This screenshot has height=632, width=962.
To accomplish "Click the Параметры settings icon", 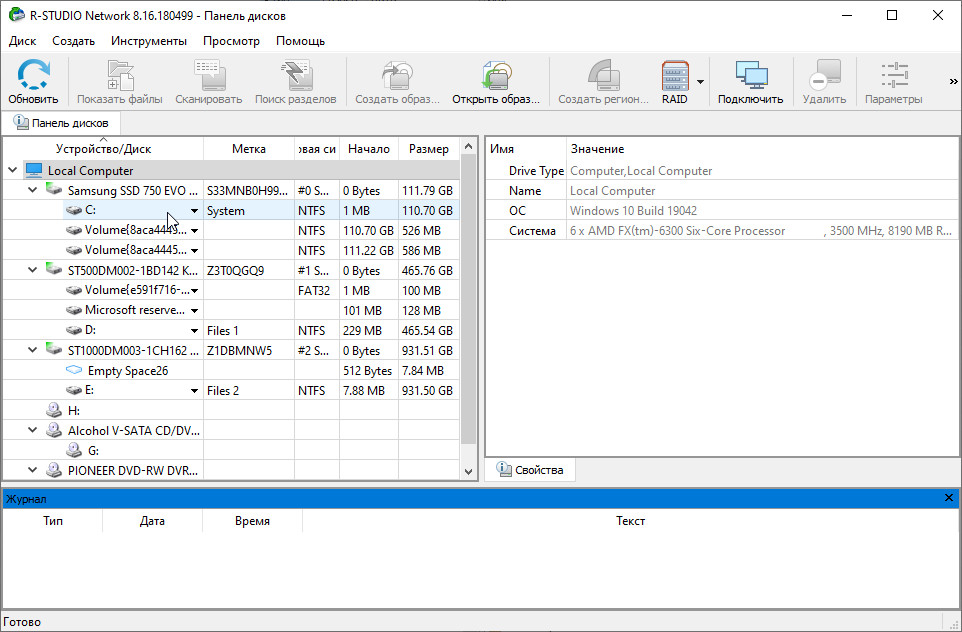I will click(893, 76).
